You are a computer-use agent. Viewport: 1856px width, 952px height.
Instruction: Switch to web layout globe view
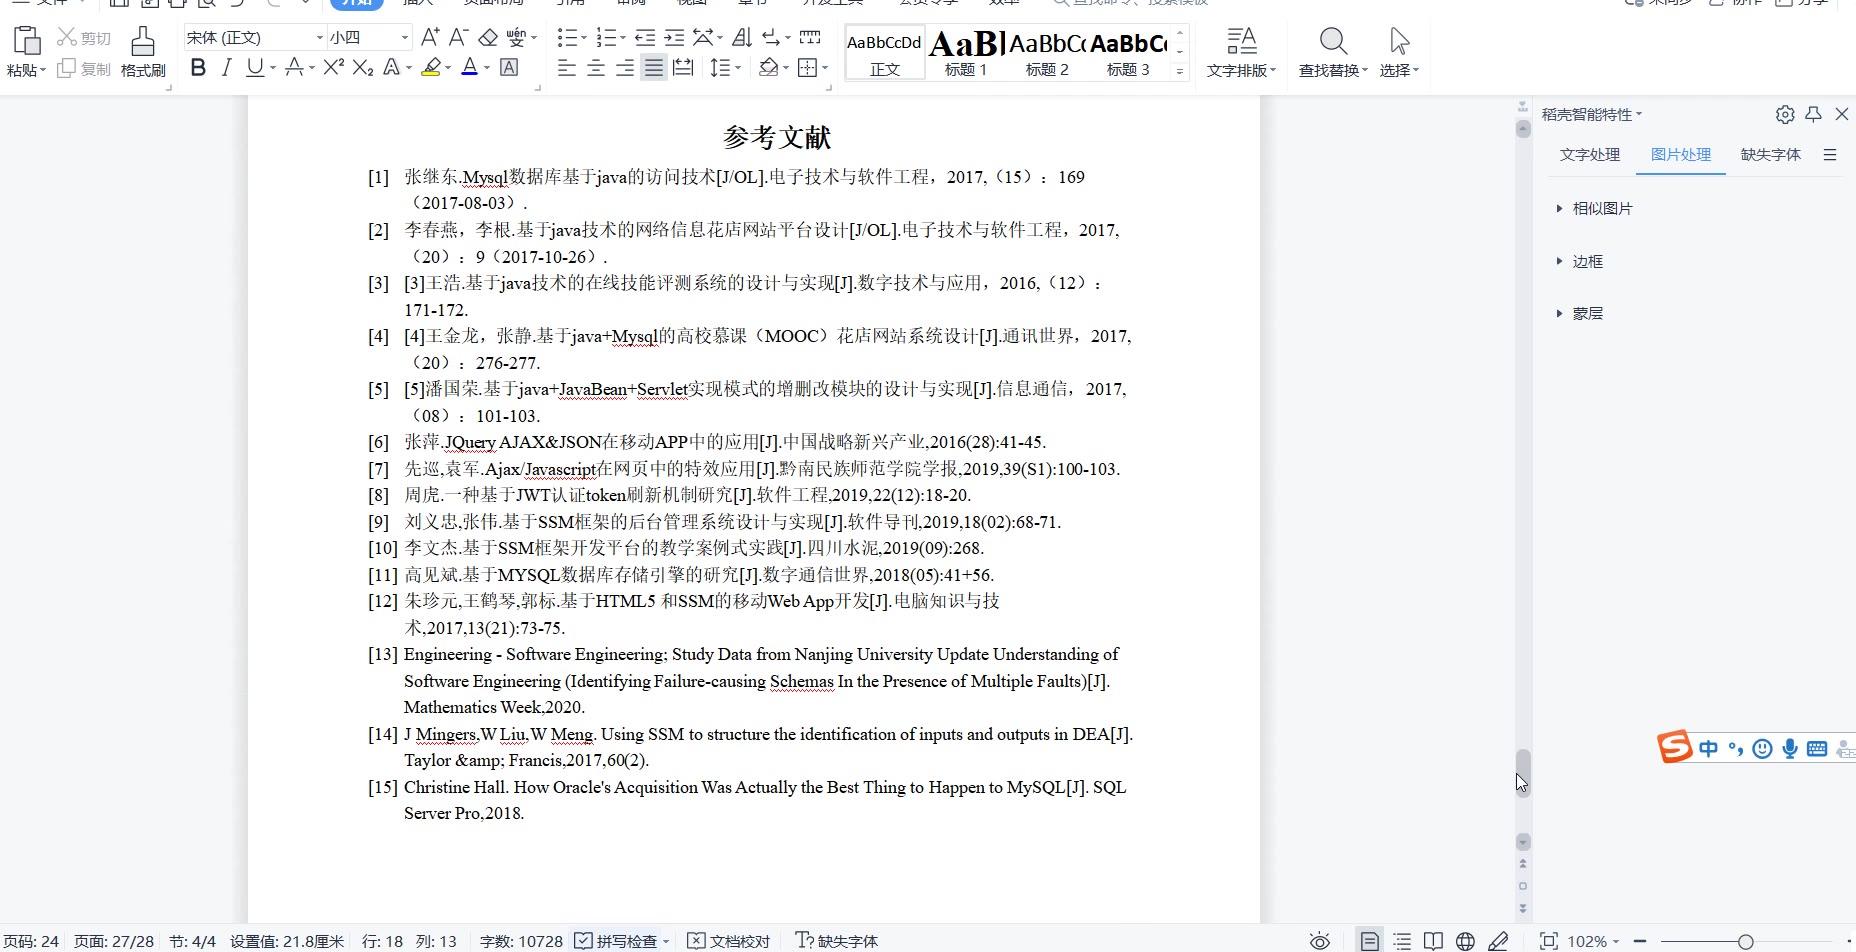click(1465, 941)
